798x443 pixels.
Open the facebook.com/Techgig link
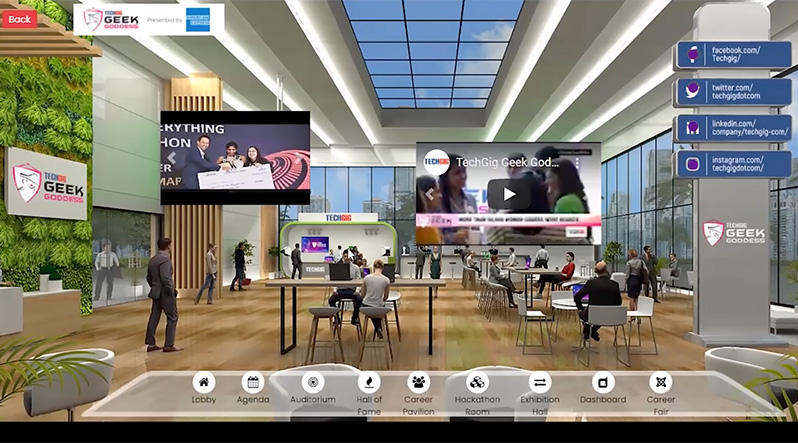[x=735, y=54]
